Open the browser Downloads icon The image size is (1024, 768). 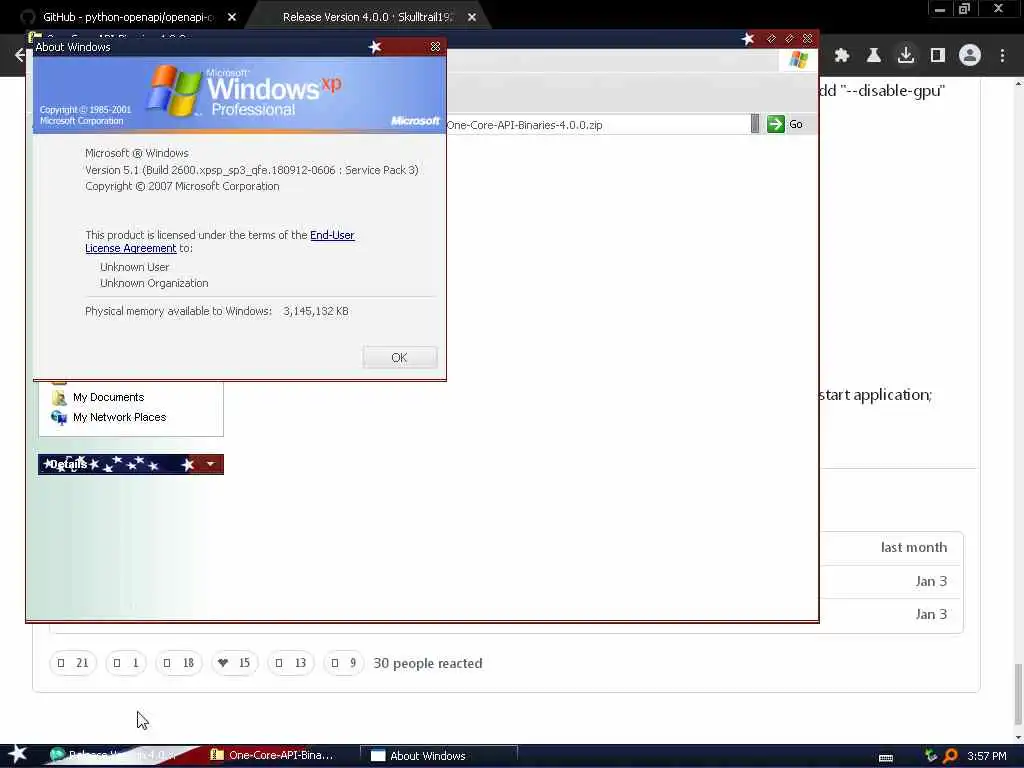coord(906,56)
